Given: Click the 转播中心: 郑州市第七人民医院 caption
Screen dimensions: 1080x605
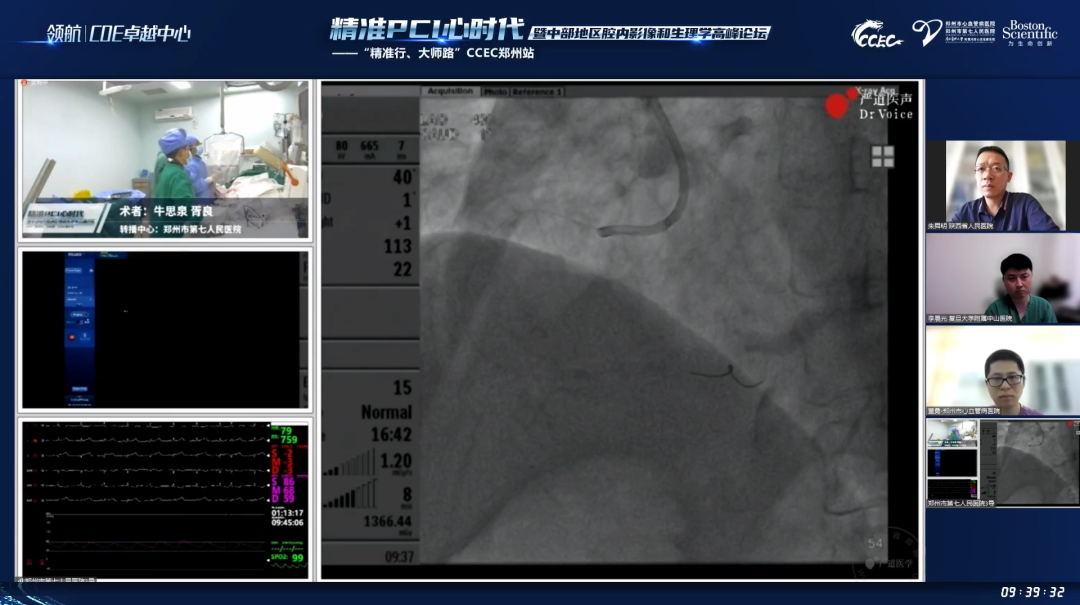Looking at the screenshot, I should click(180, 229).
